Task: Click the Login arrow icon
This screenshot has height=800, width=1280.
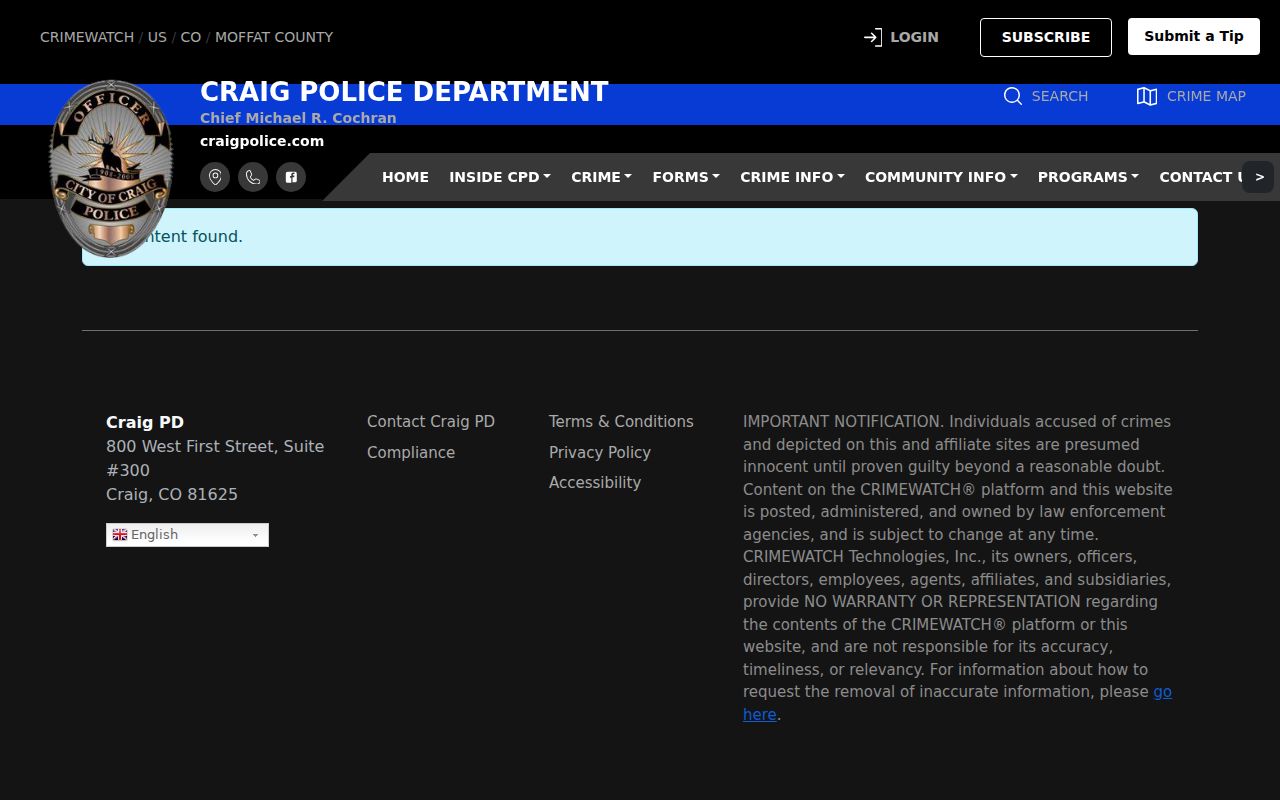Action: pos(873,37)
